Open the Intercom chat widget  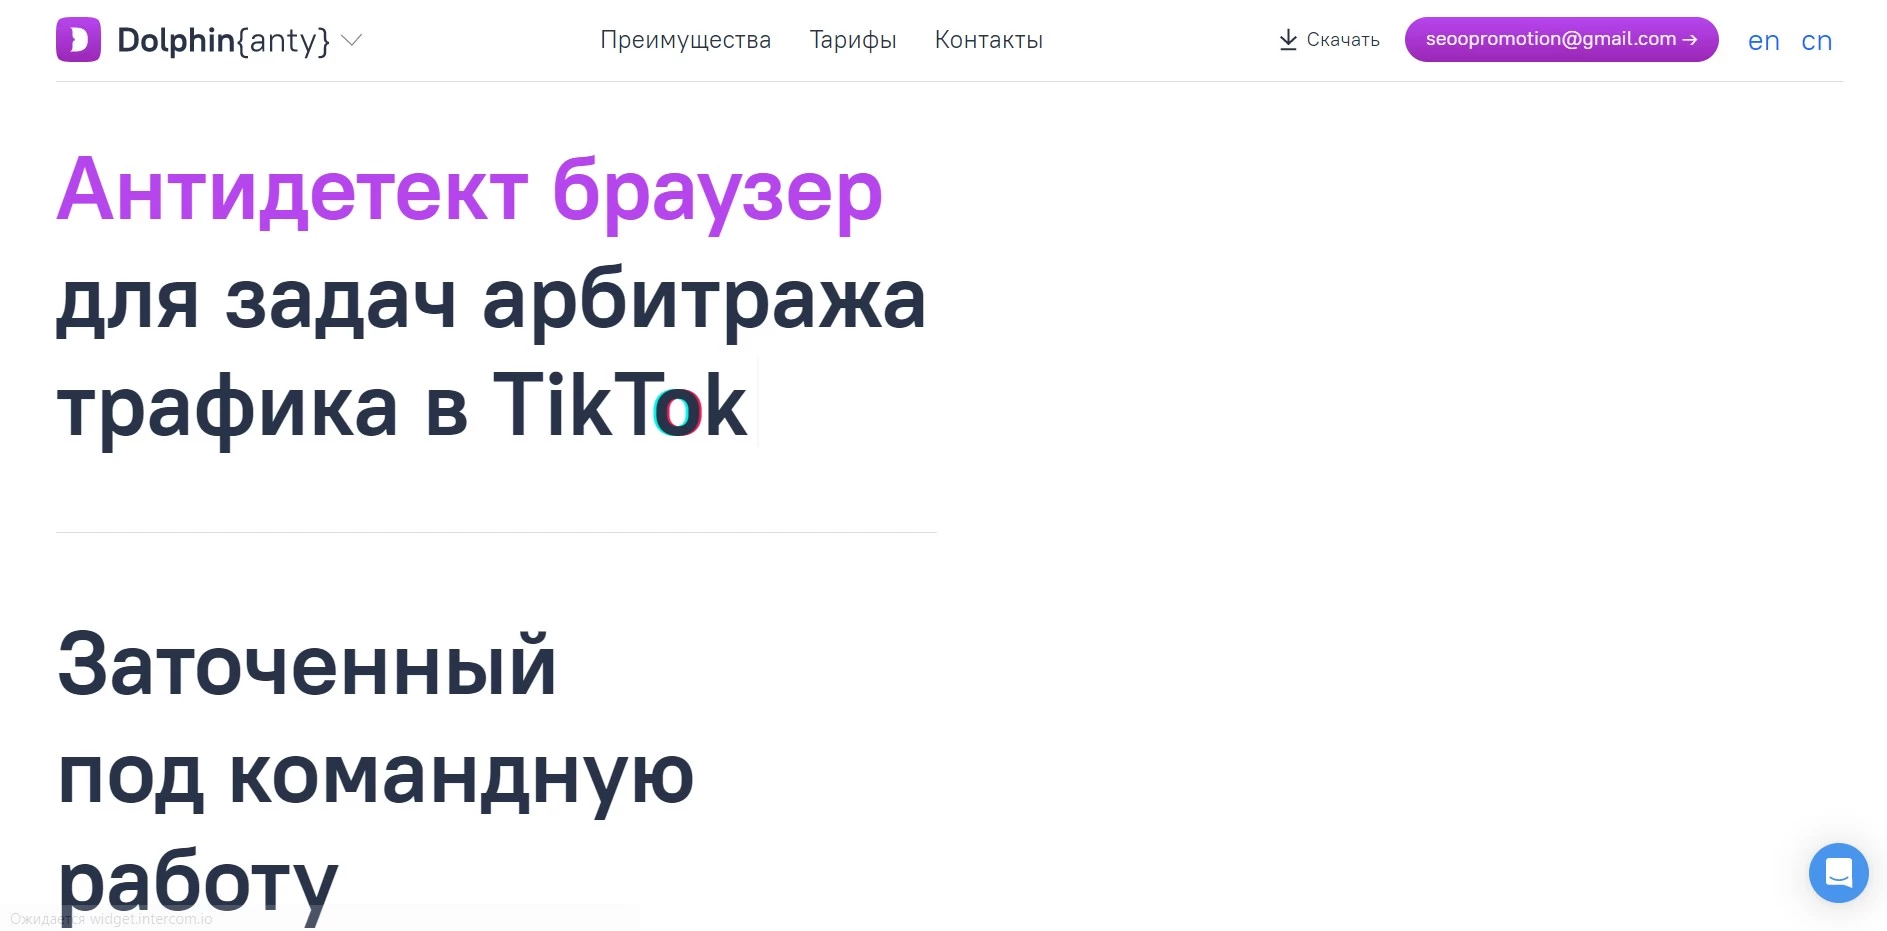click(x=1838, y=873)
